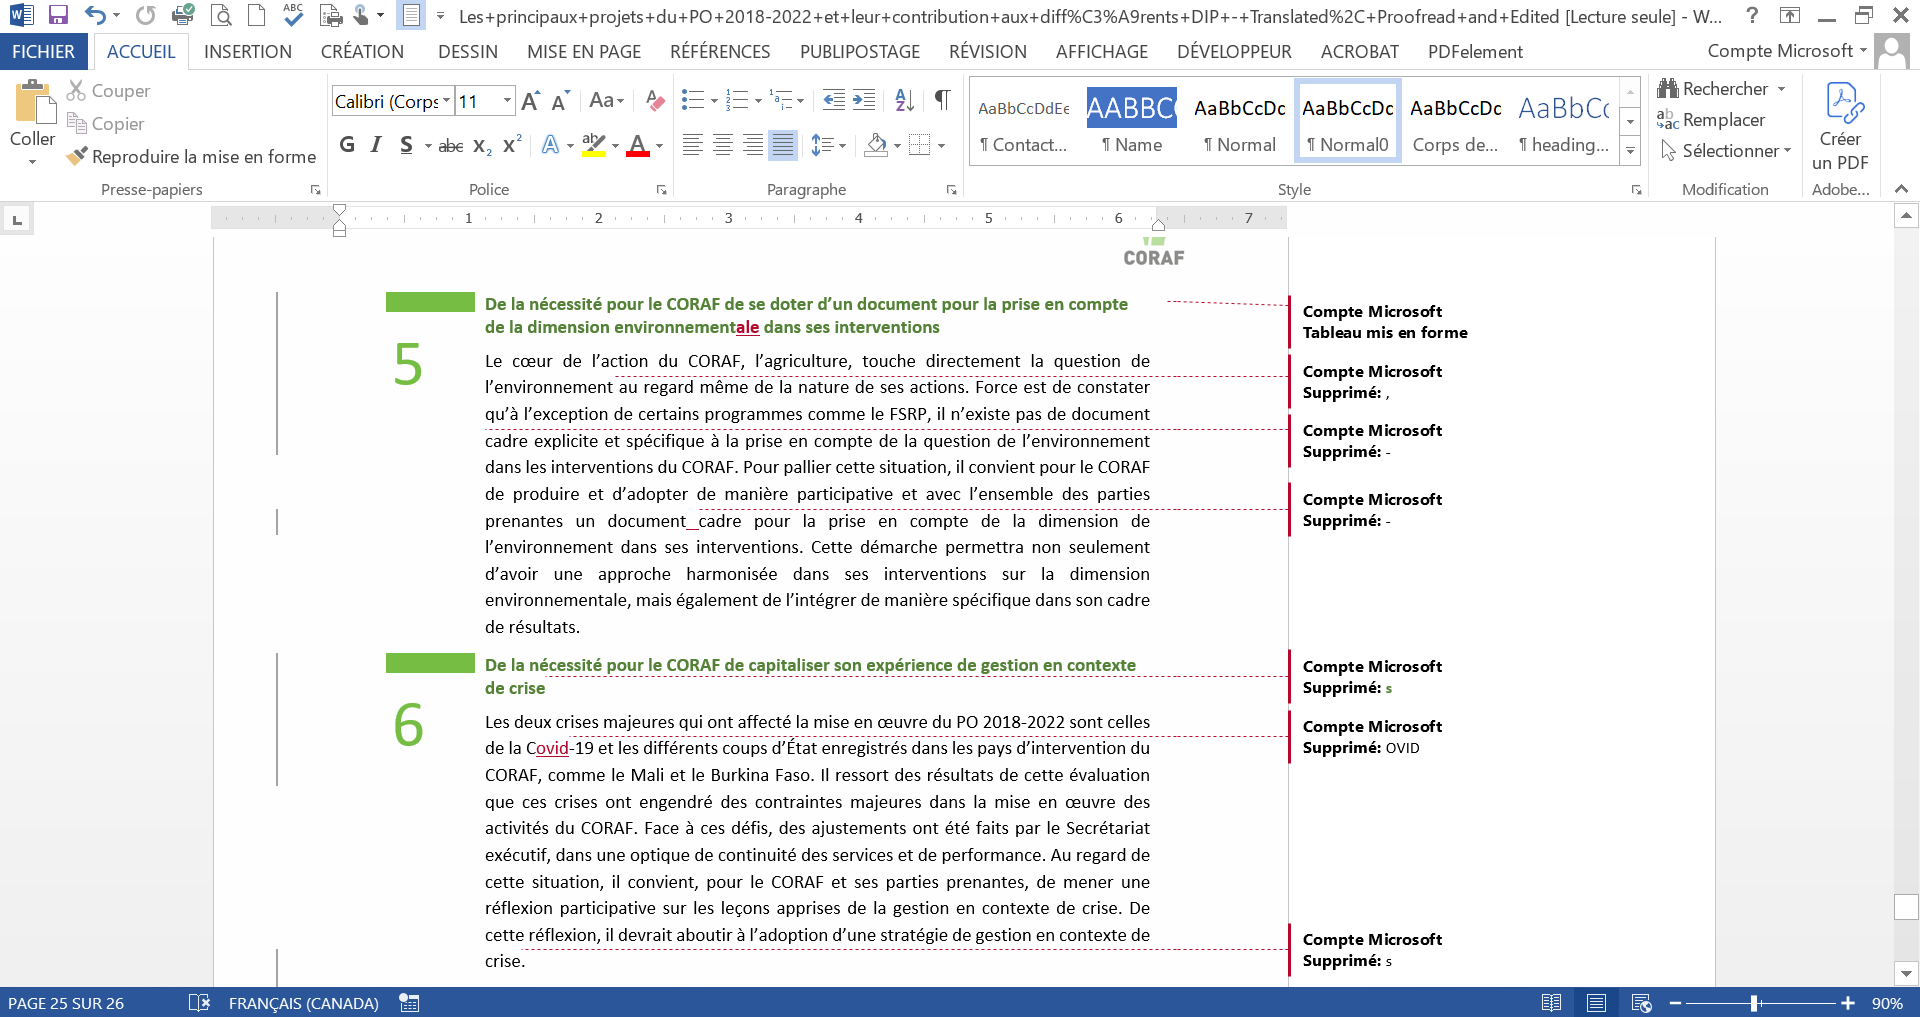Align text to the left

coord(692,145)
